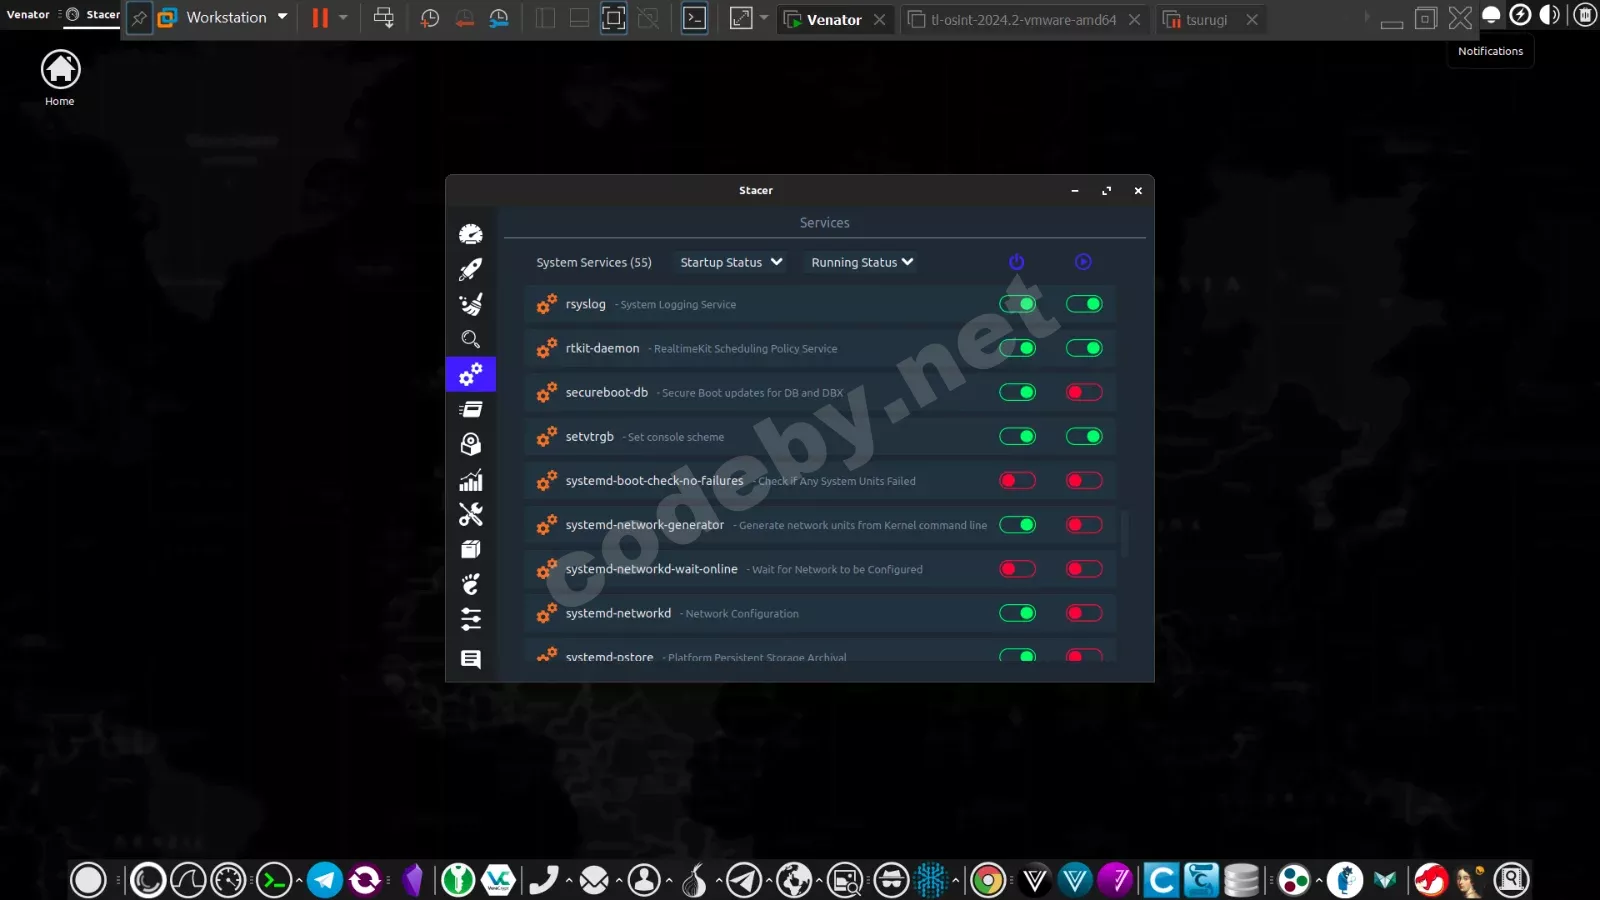Viewport: 1600px width, 900px height.
Task: Click Send Ctrl+Alt+Del toolbar icon
Action: click(x=383, y=18)
